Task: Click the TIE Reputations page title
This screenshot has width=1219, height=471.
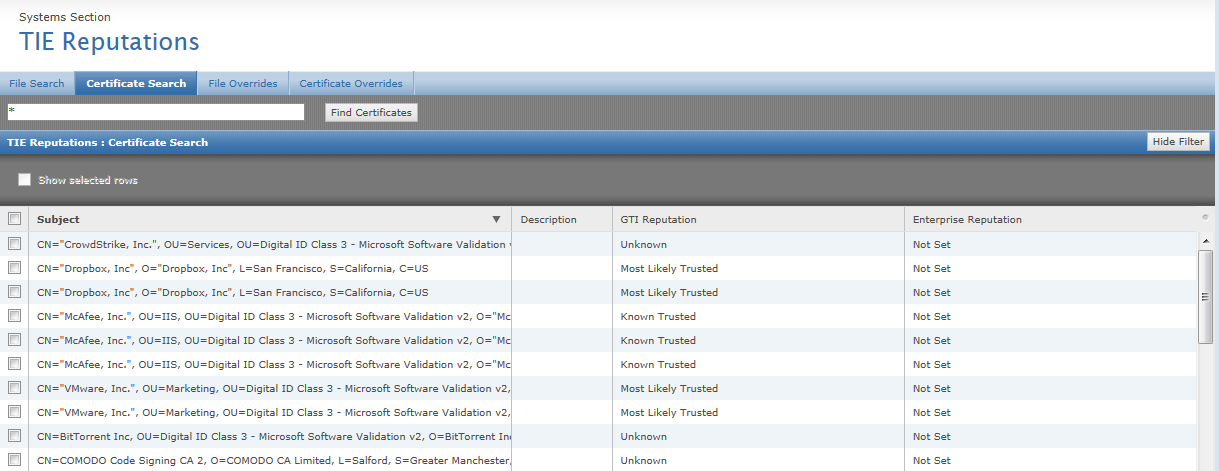Action: pos(109,42)
